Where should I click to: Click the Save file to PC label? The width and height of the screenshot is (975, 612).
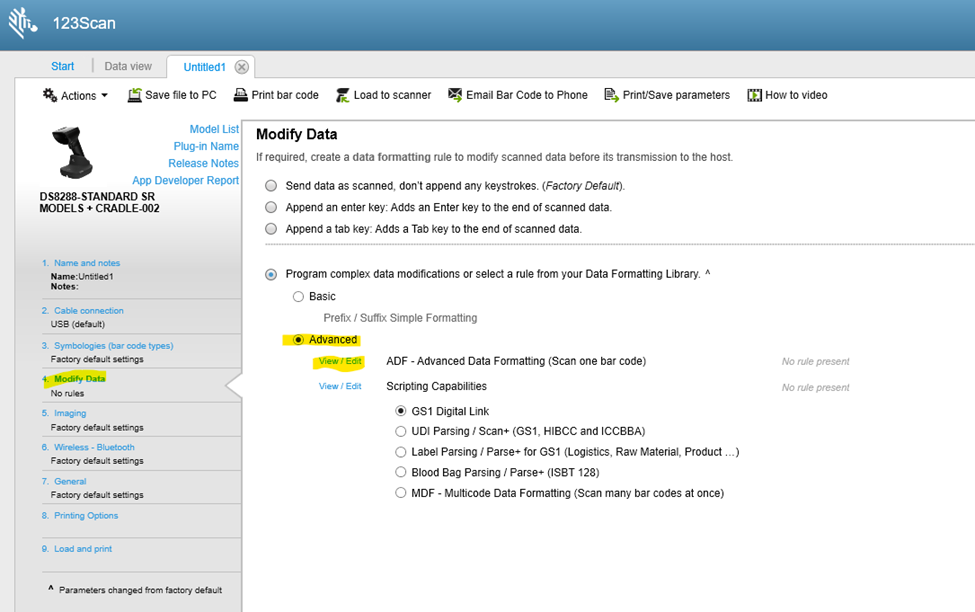181,95
